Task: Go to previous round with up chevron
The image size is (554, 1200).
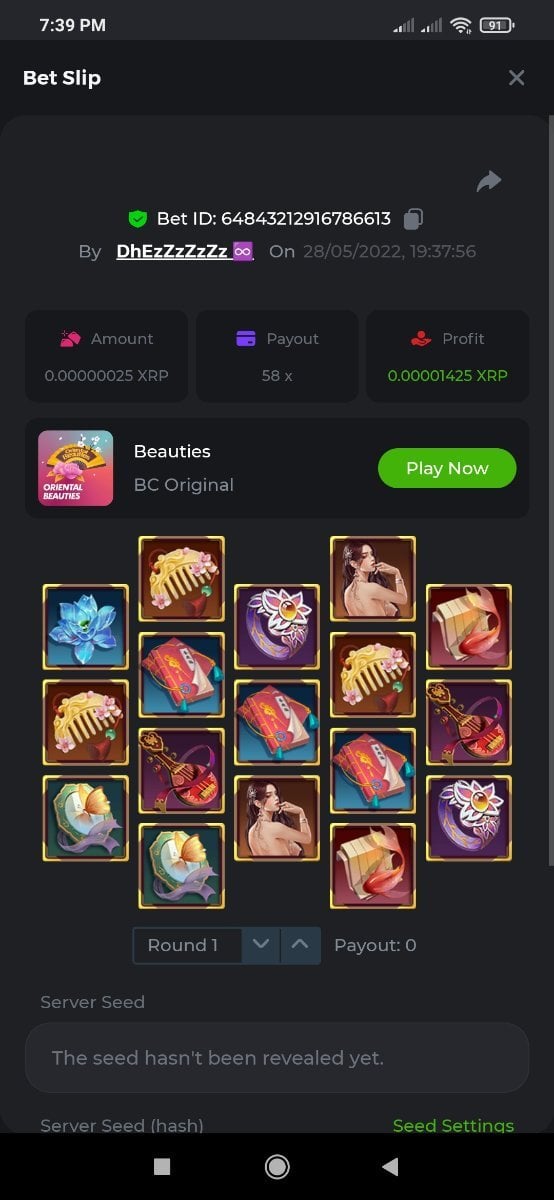Action: pyautogui.click(x=300, y=945)
